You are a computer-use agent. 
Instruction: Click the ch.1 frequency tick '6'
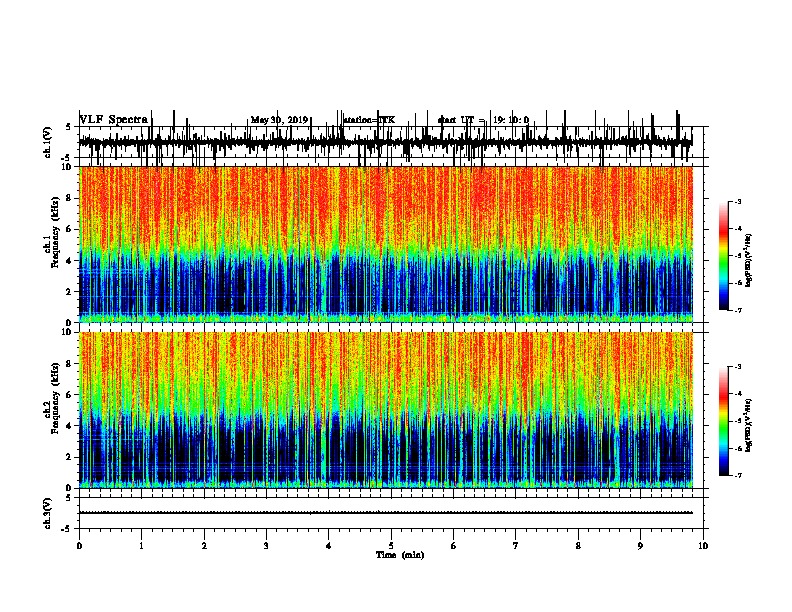click(70, 229)
